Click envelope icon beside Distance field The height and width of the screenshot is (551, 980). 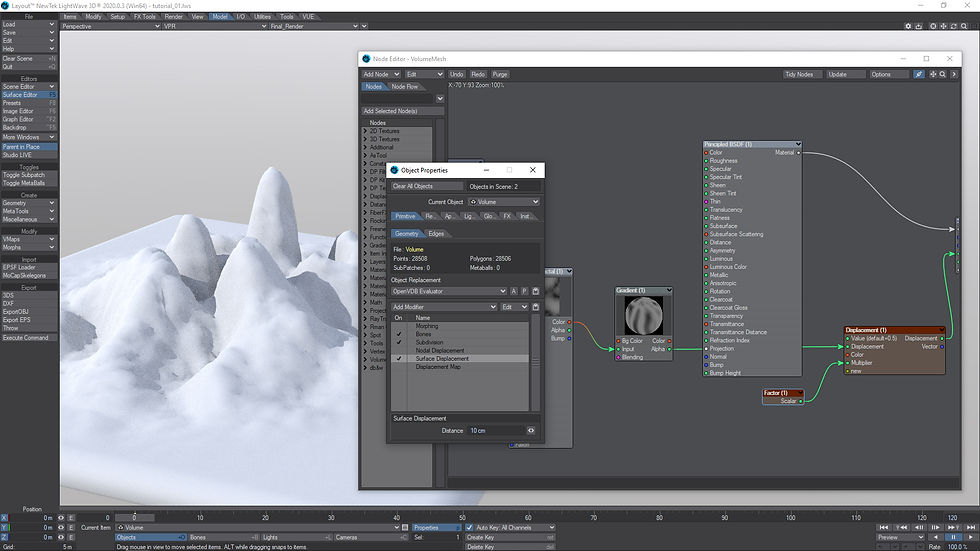(531, 430)
